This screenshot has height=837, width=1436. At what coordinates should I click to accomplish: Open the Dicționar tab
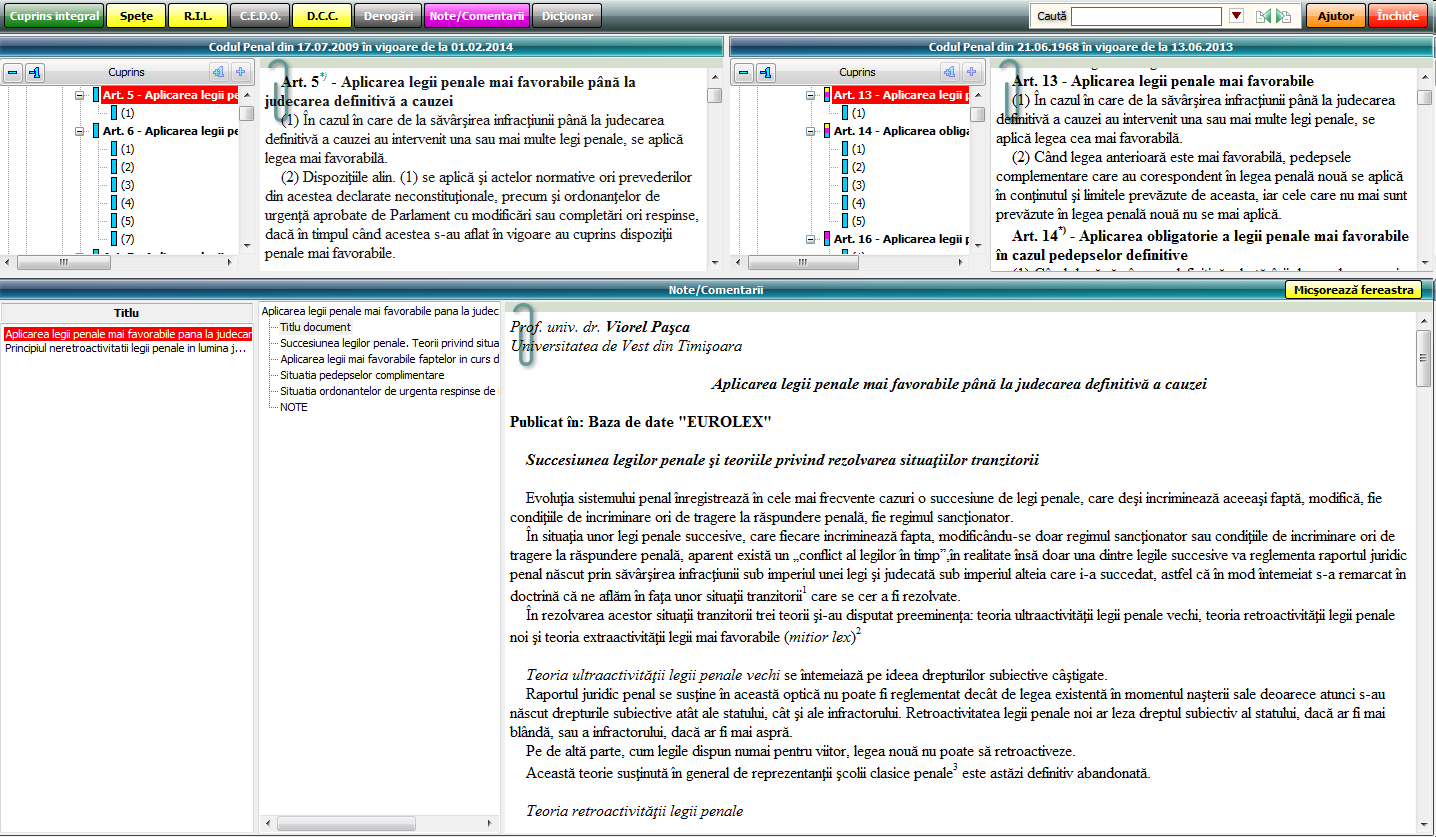point(567,16)
